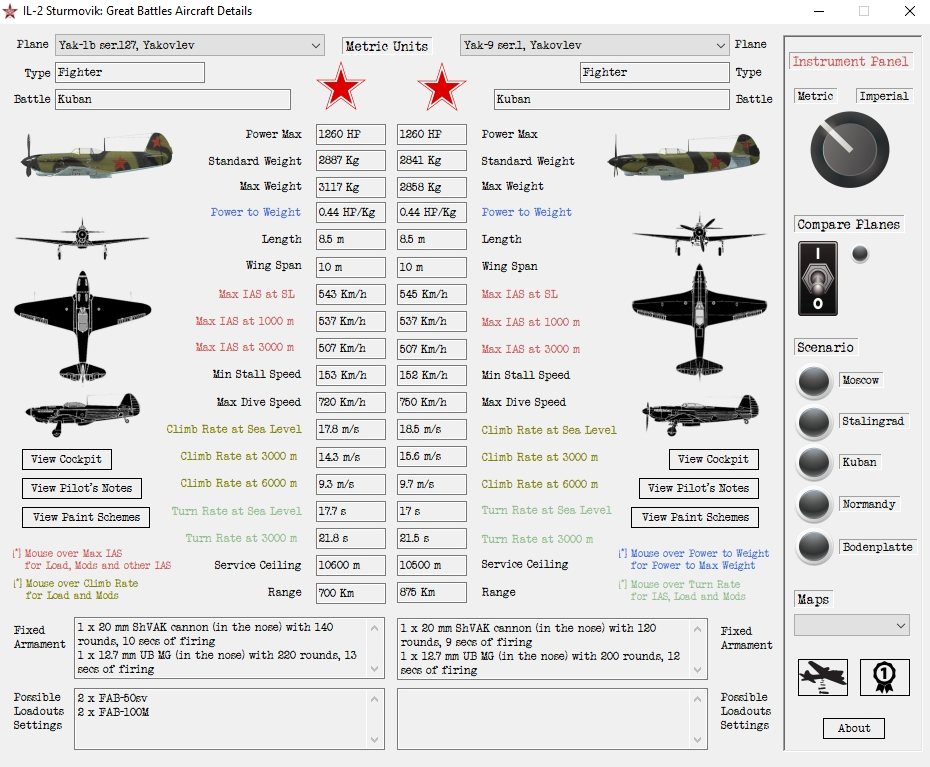This screenshot has width=930, height=767.
Task: Click the bomber plane icon under Maps
Action: click(x=822, y=677)
